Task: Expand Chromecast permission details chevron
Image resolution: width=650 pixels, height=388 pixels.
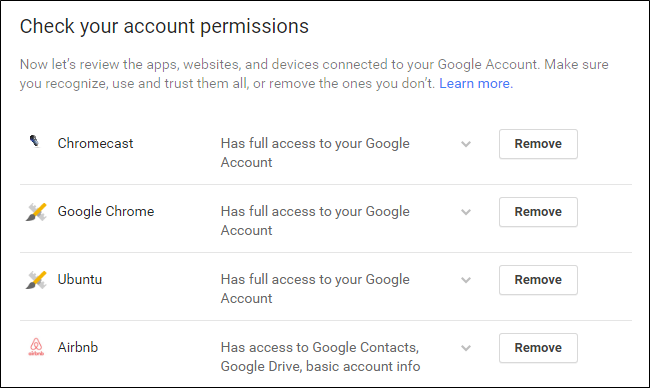Action: pyautogui.click(x=466, y=144)
